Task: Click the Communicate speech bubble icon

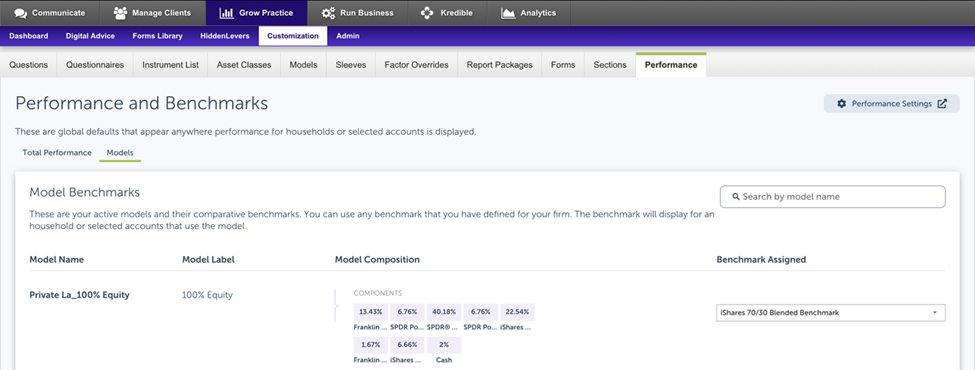Action: click(x=21, y=13)
